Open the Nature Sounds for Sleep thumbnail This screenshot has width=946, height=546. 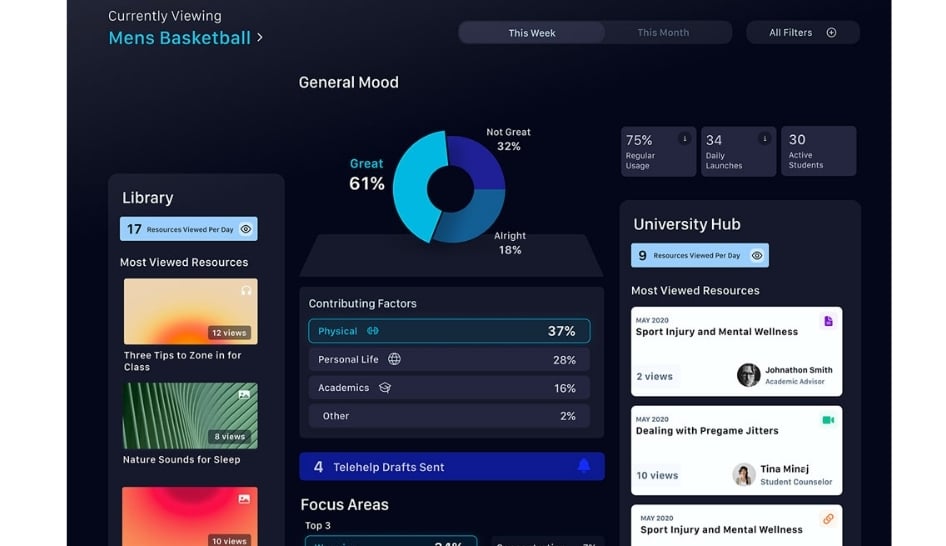point(190,415)
